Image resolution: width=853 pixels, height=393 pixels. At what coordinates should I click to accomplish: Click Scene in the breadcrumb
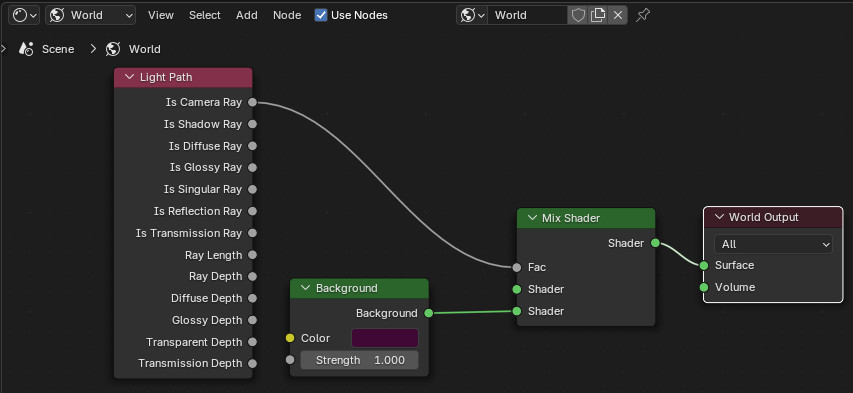click(x=58, y=49)
